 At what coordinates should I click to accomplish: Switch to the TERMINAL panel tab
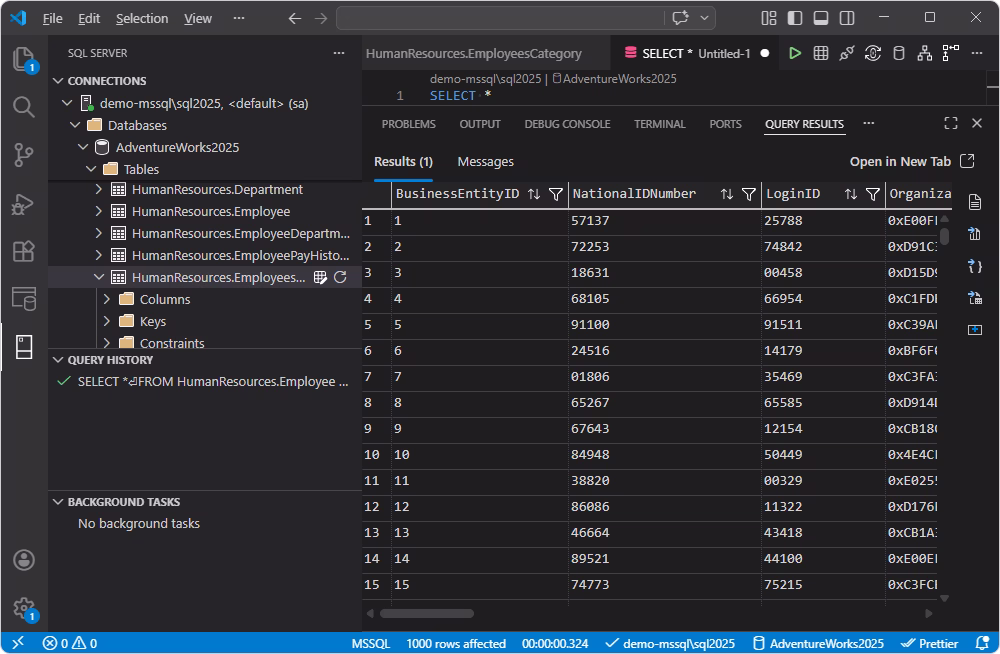pos(659,124)
